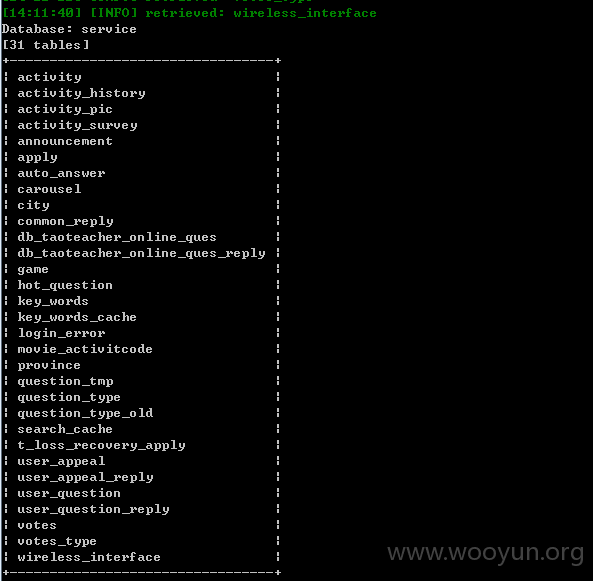The width and height of the screenshot is (593, 581).
Task: Click 'hot_question' table name
Action: click(x=65, y=285)
